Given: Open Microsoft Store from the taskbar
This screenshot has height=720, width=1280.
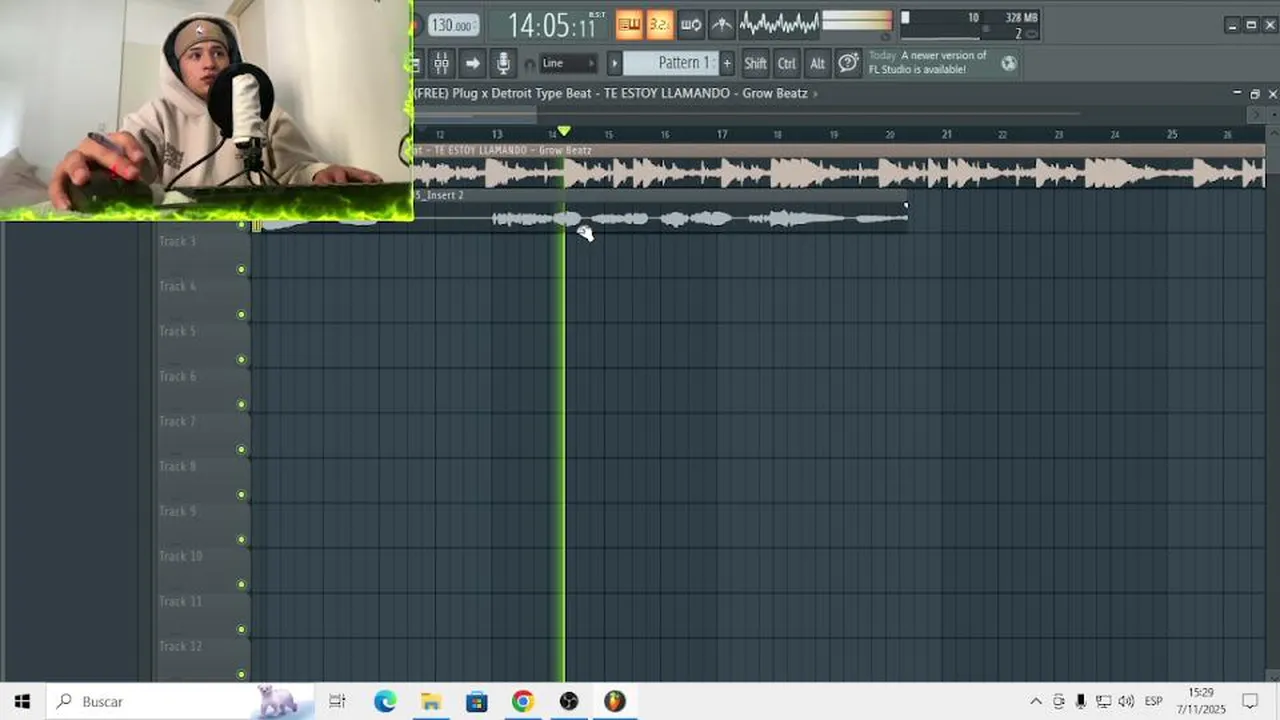Looking at the screenshot, I should pos(476,702).
